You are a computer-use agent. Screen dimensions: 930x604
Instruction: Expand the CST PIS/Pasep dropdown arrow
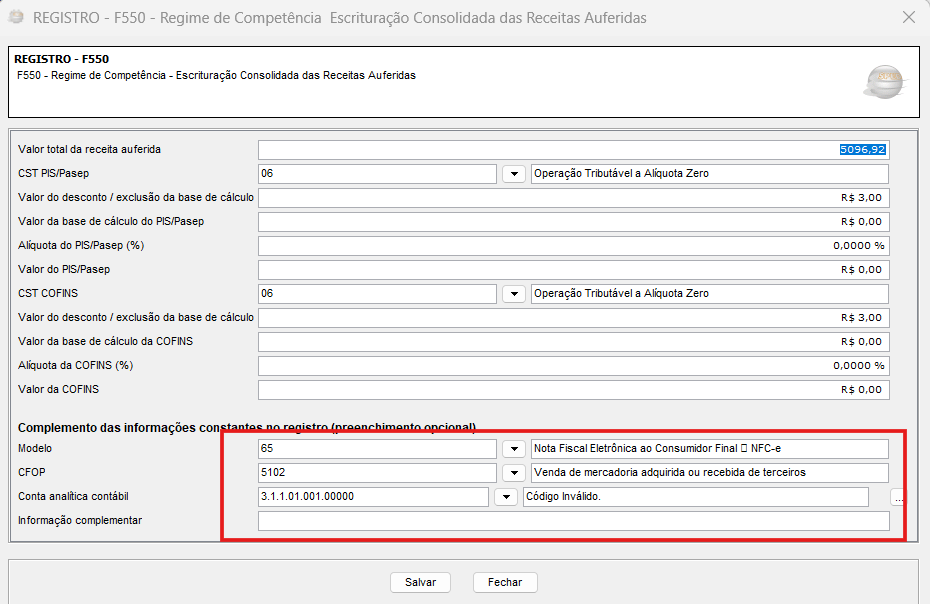pos(514,174)
